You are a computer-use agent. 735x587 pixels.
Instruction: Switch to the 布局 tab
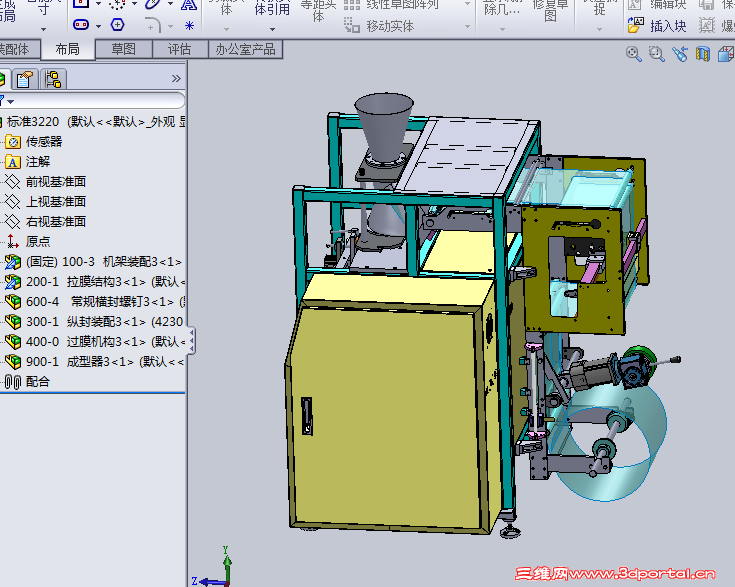[68, 49]
